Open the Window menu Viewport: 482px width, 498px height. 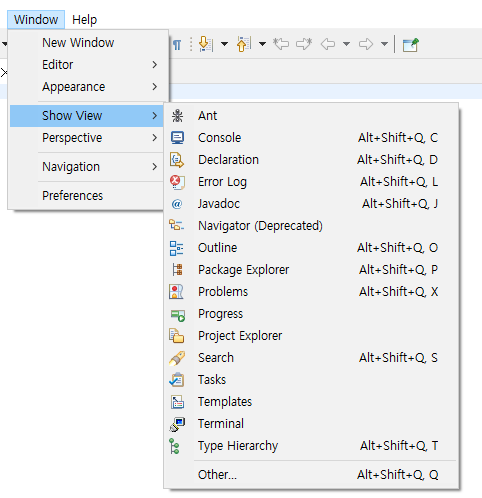tap(36, 20)
